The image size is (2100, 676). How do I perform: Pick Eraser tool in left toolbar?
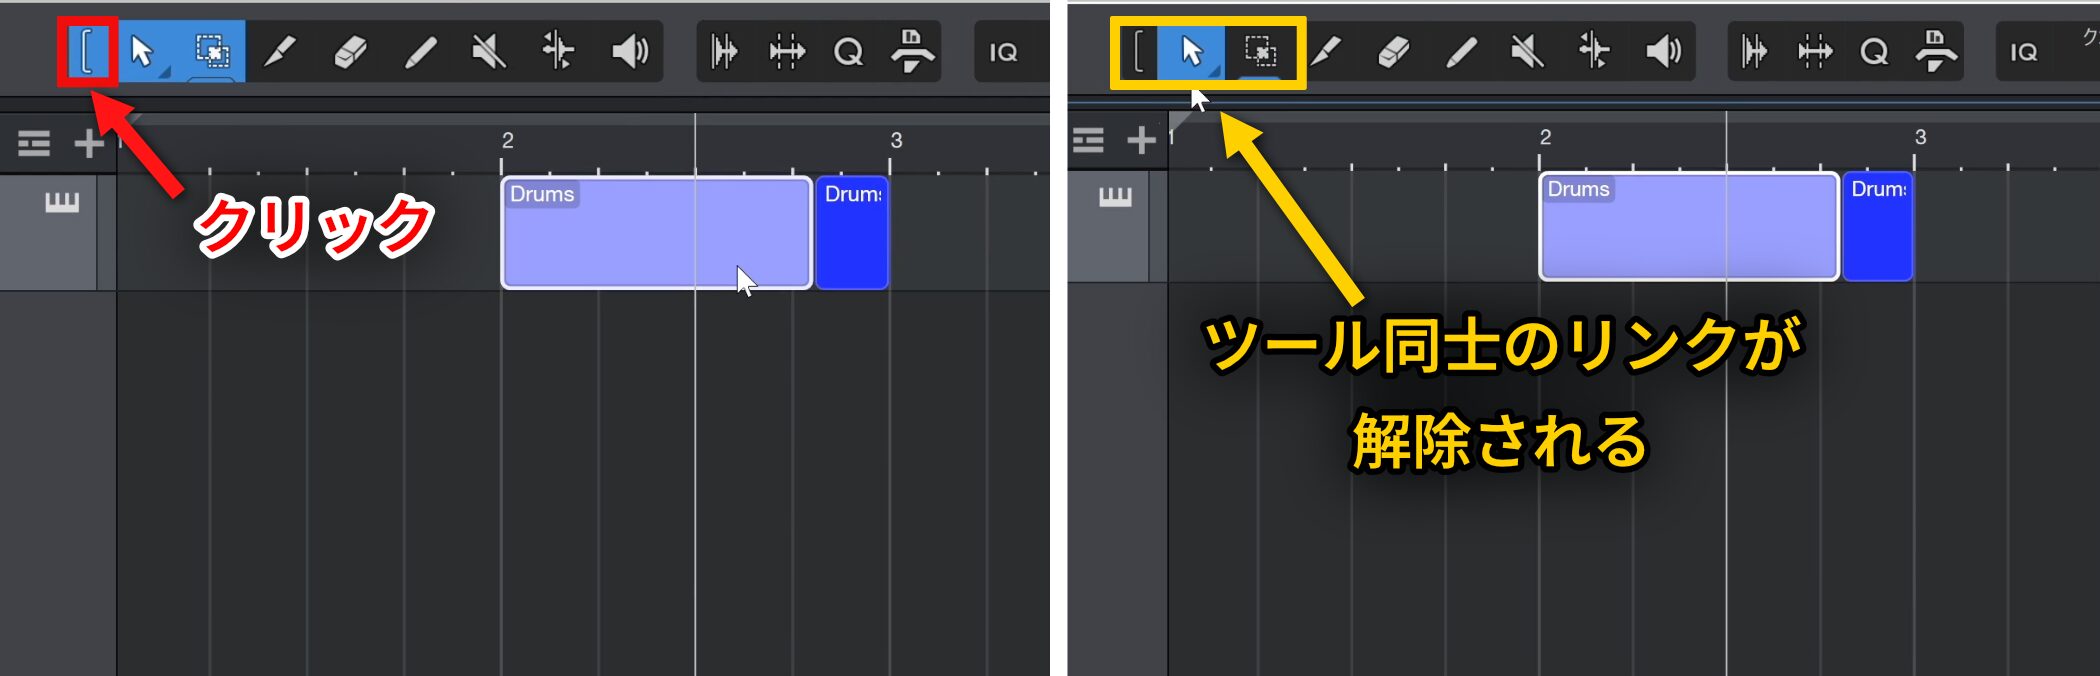(349, 51)
